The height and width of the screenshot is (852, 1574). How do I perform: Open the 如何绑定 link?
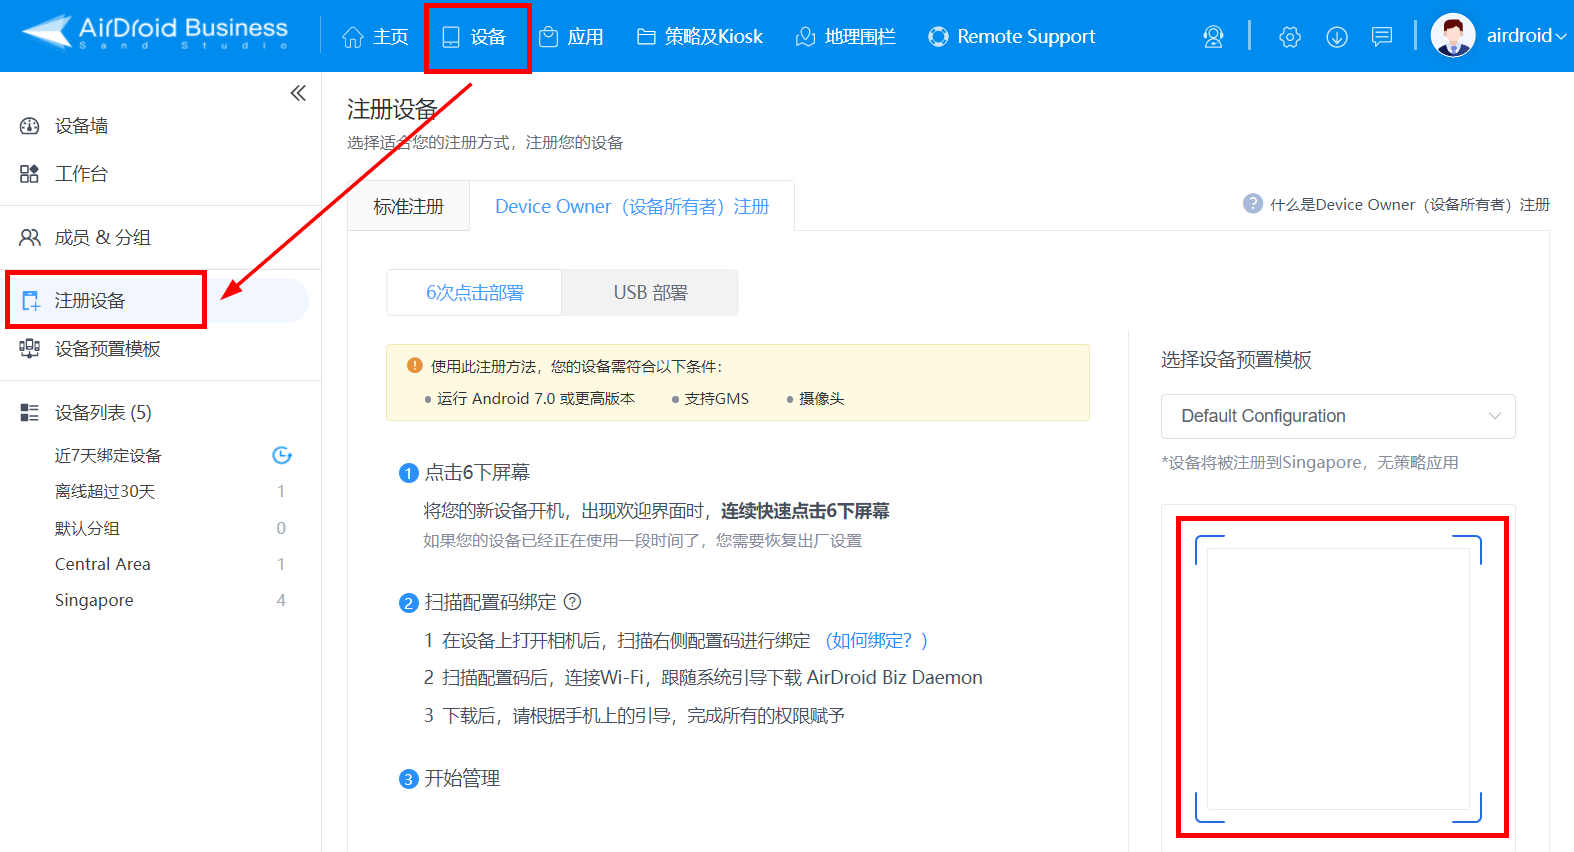tap(876, 641)
